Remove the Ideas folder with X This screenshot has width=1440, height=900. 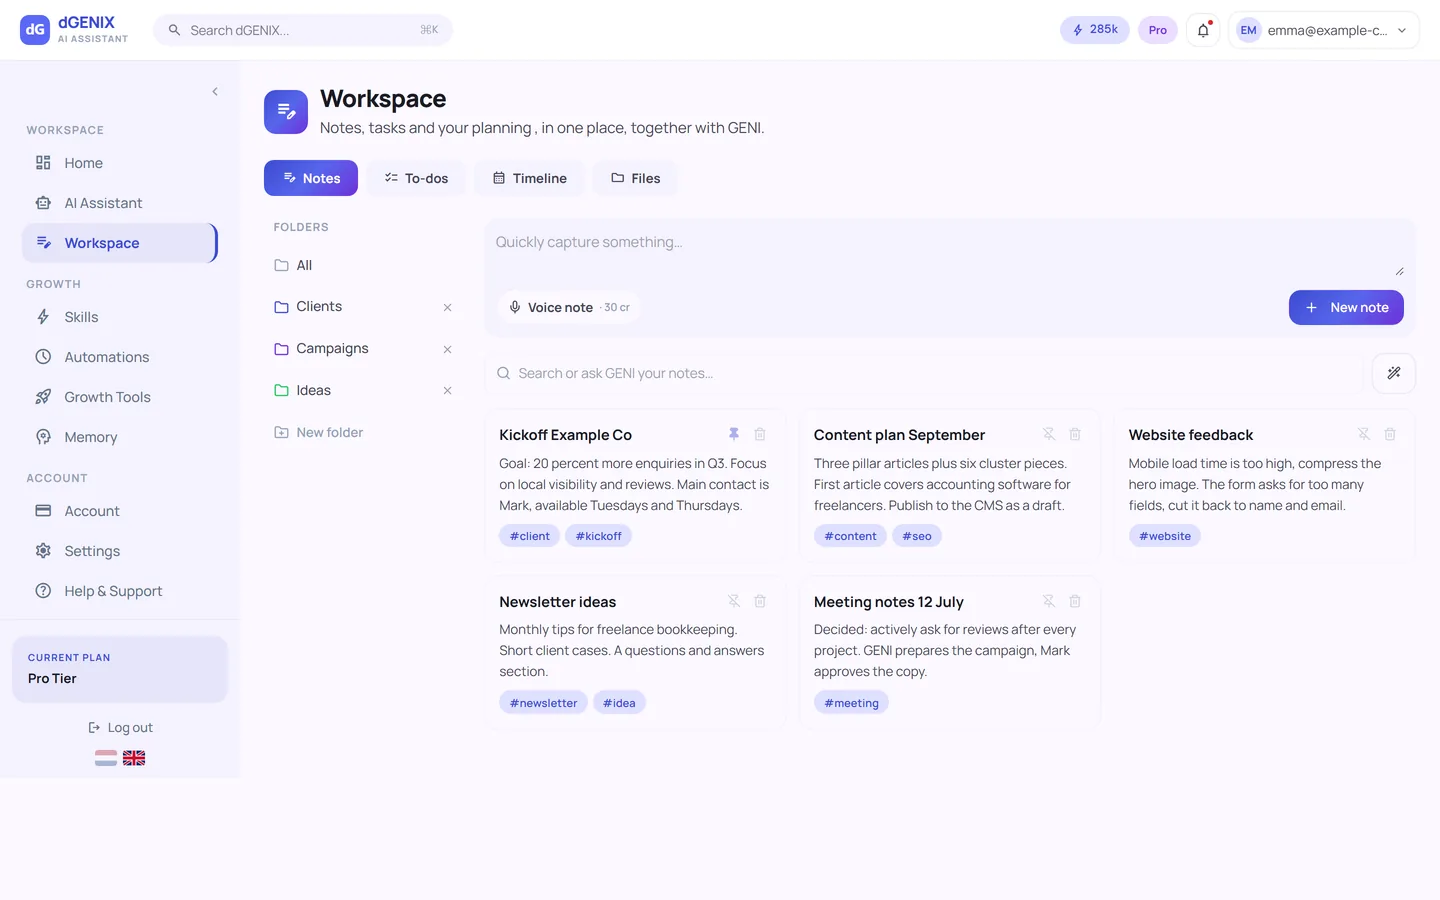(x=447, y=391)
